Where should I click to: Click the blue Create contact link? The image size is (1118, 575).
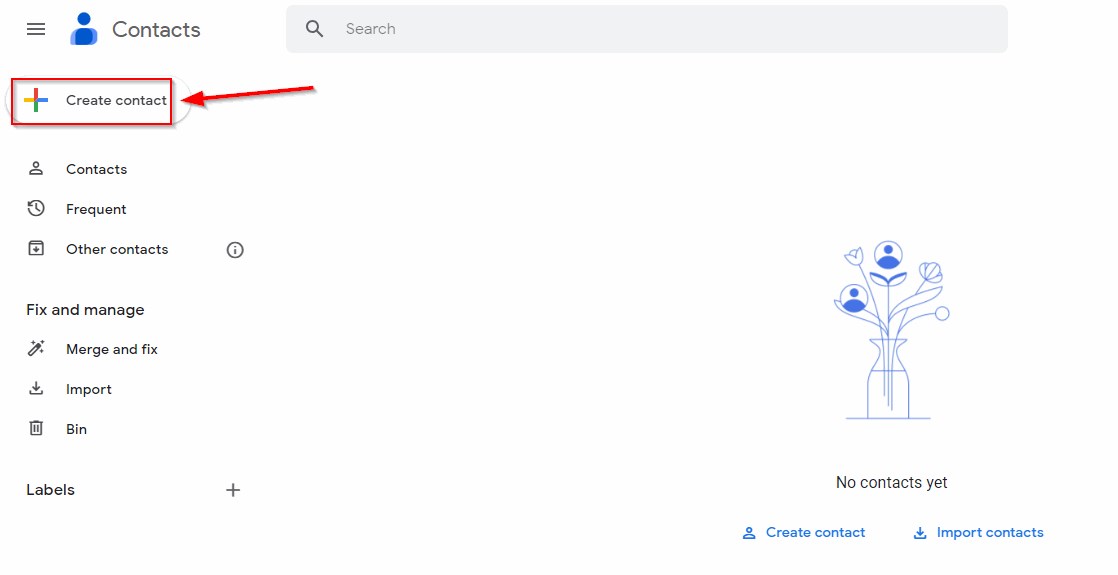click(x=815, y=533)
